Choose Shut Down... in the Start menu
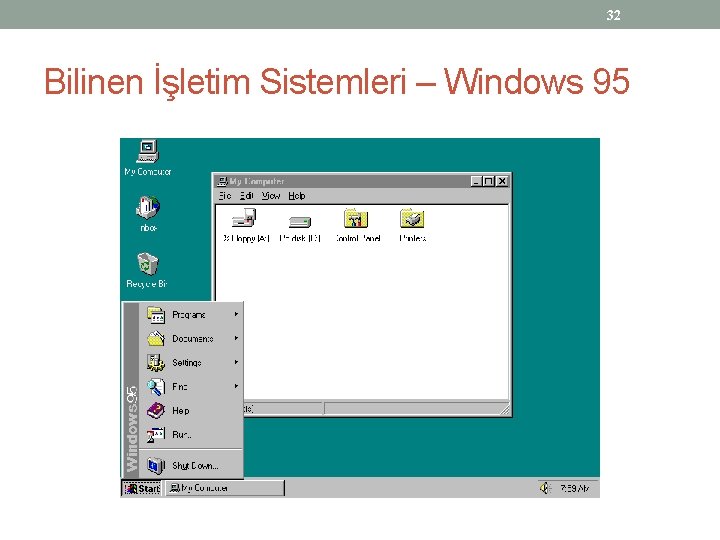Screen dimensions: 720x540 [x=191, y=466]
